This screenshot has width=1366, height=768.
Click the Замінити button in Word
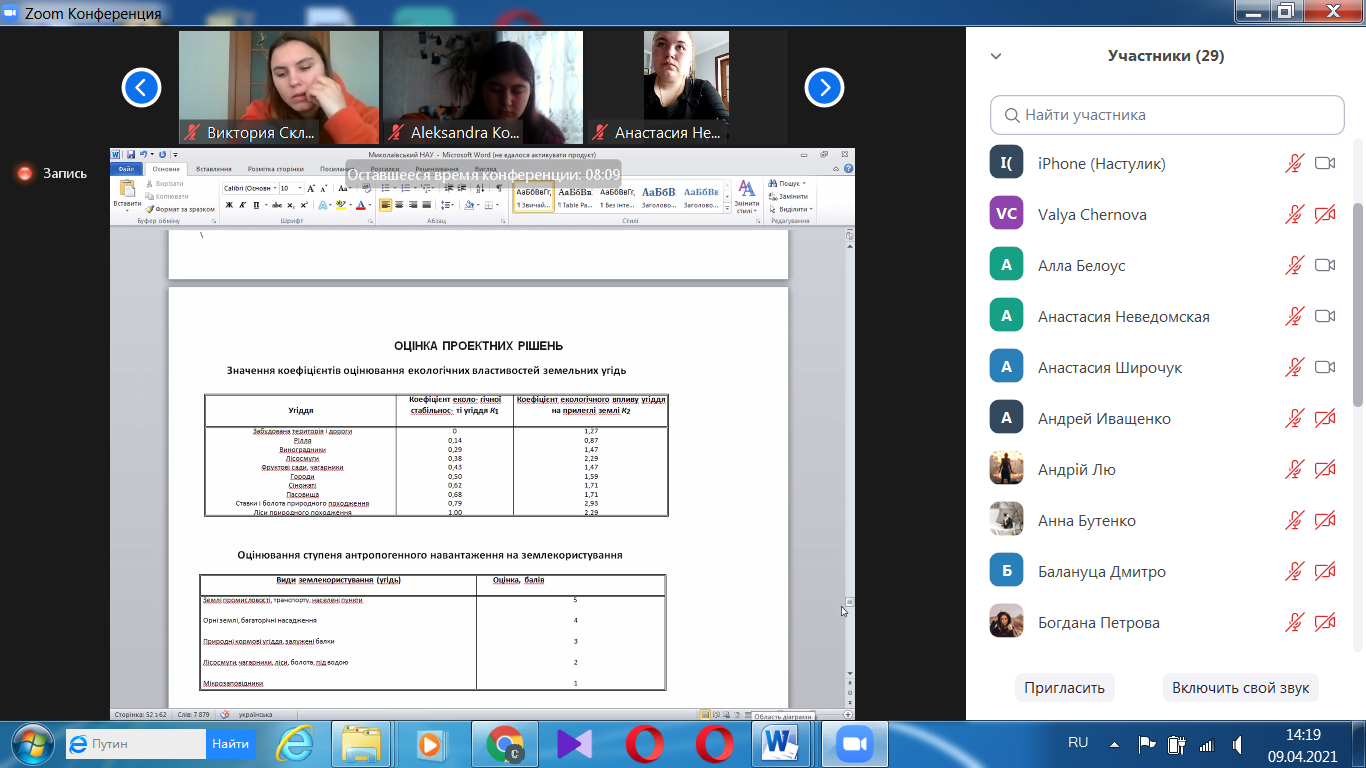coord(788,196)
